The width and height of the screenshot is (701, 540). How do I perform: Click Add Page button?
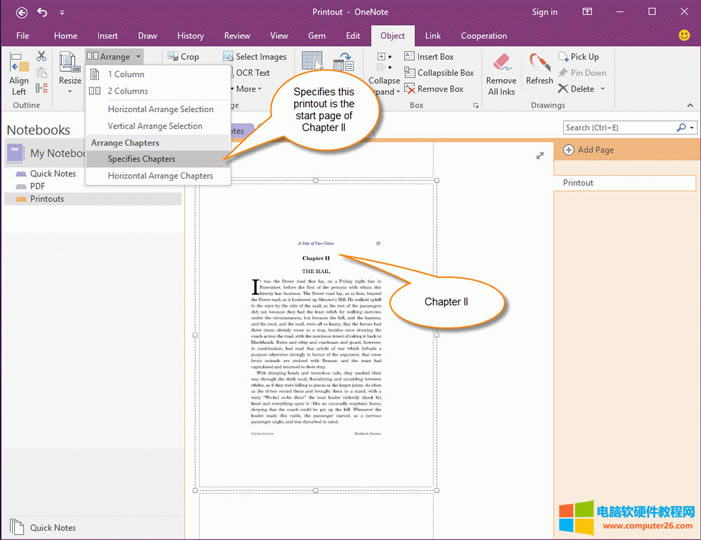(x=593, y=150)
